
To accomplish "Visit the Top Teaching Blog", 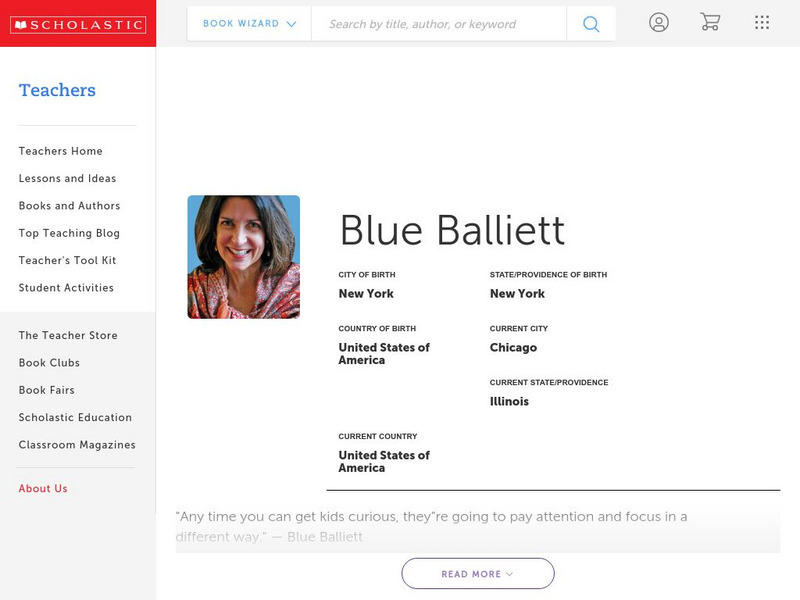I will pos(66,233).
